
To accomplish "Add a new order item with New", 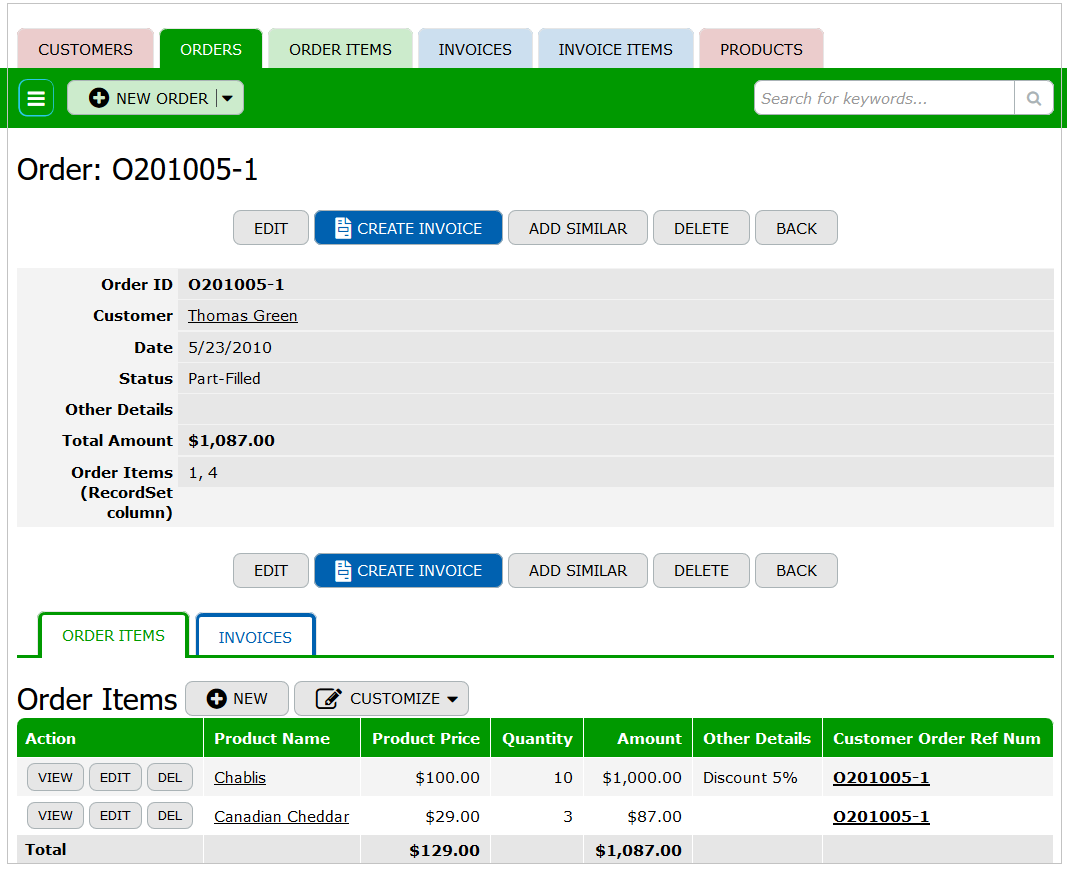I will (237, 699).
